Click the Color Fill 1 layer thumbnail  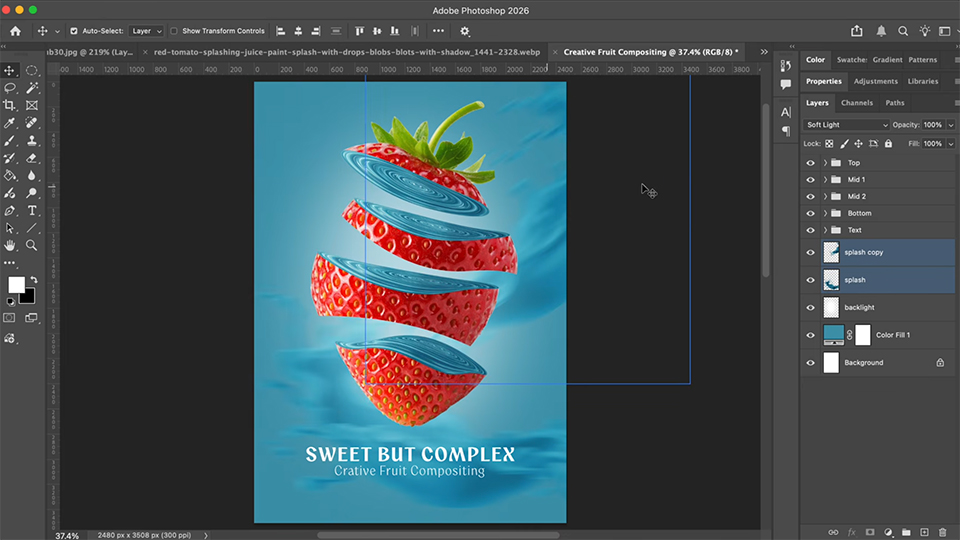833,335
